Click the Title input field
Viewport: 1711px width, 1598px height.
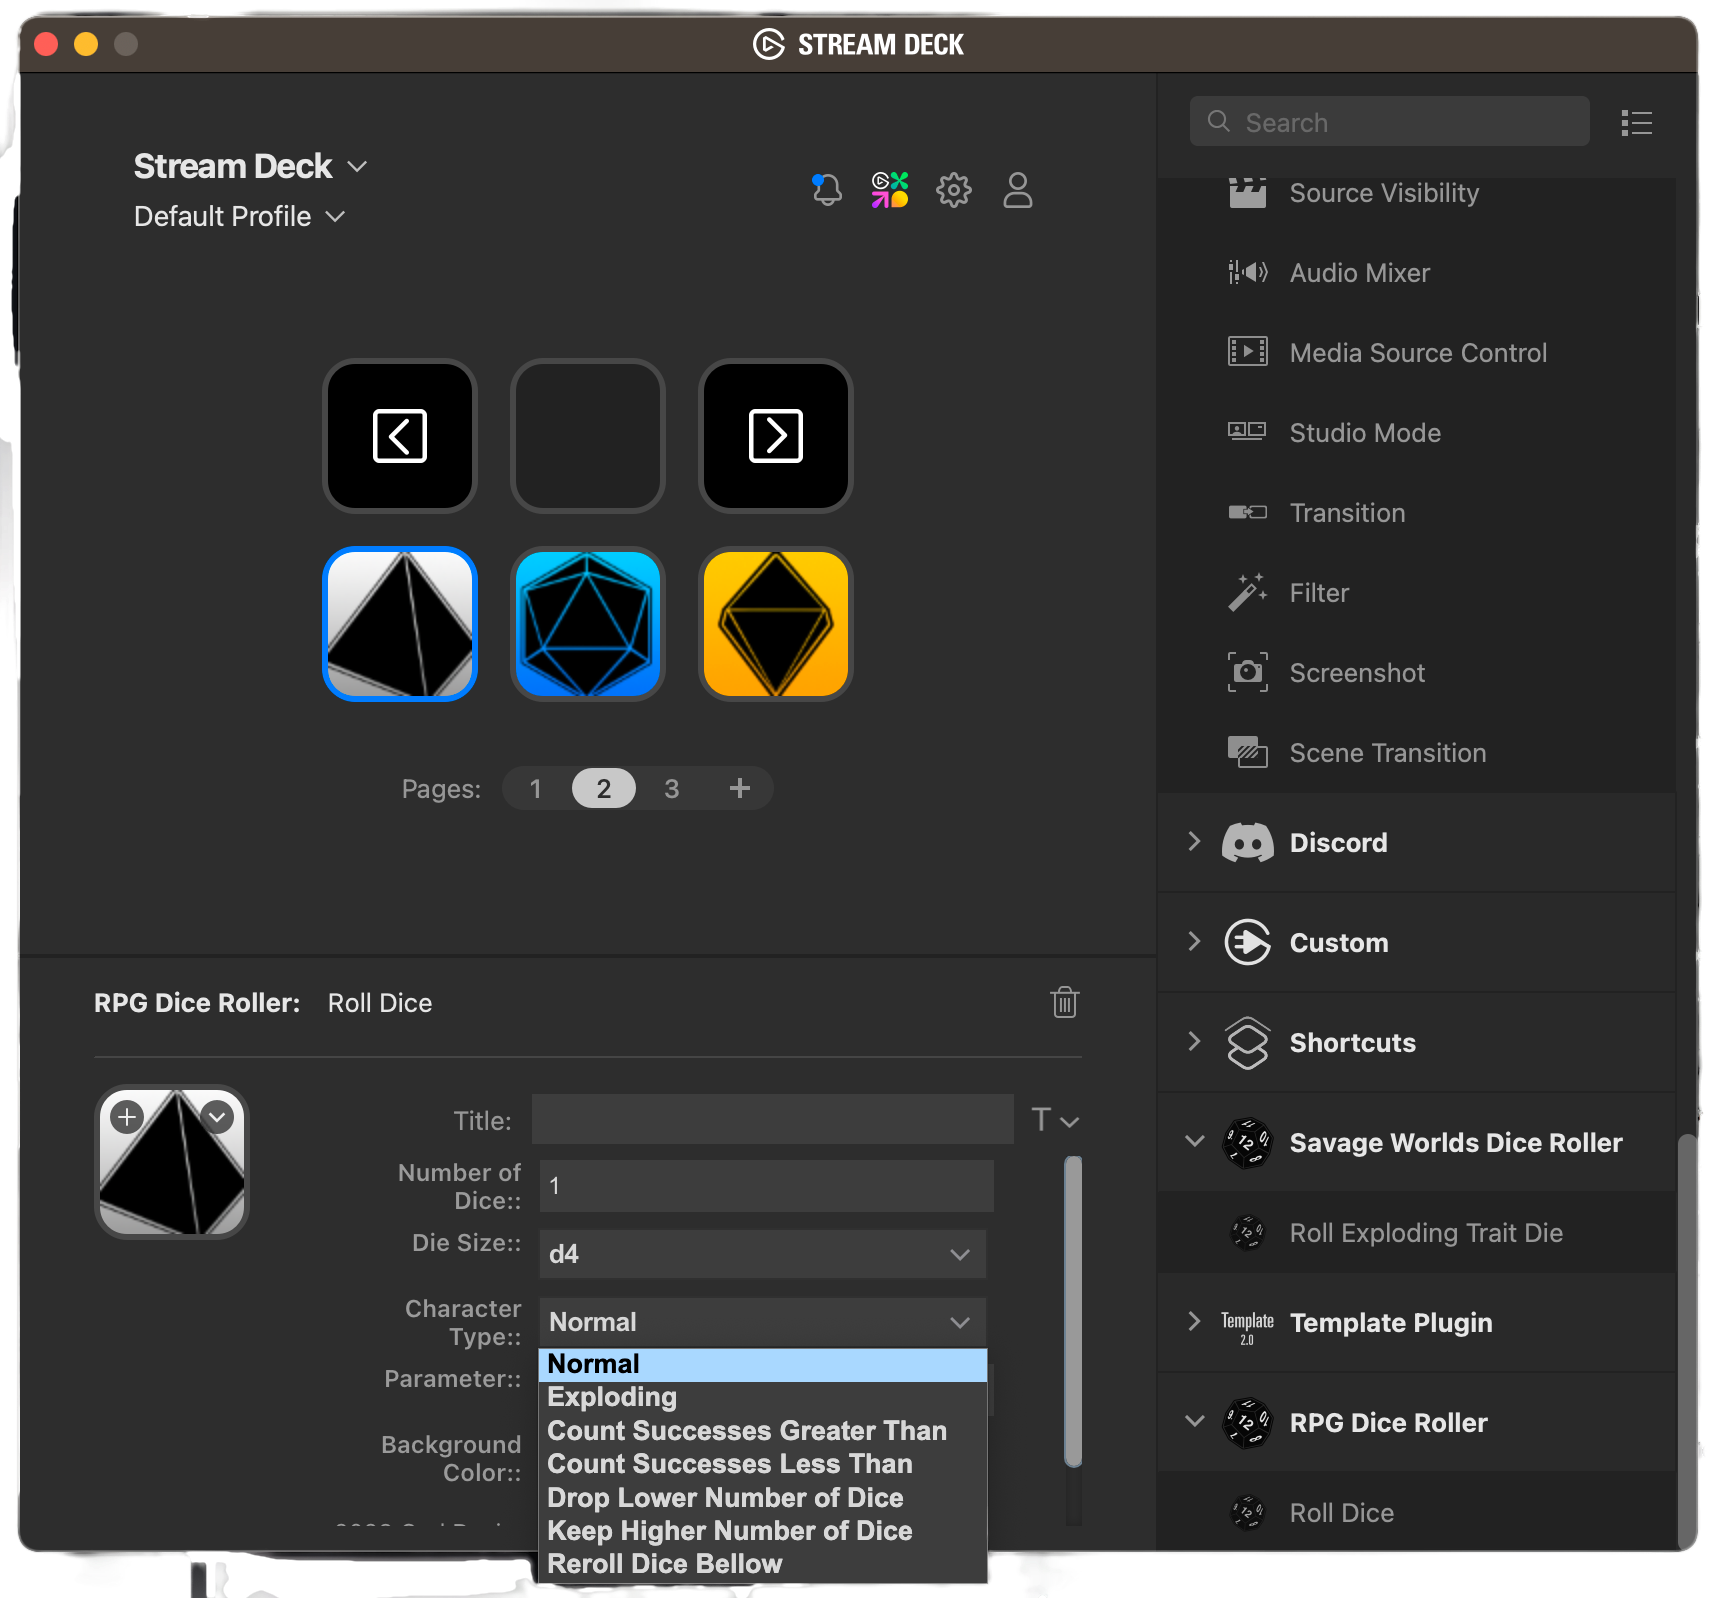(772, 1119)
